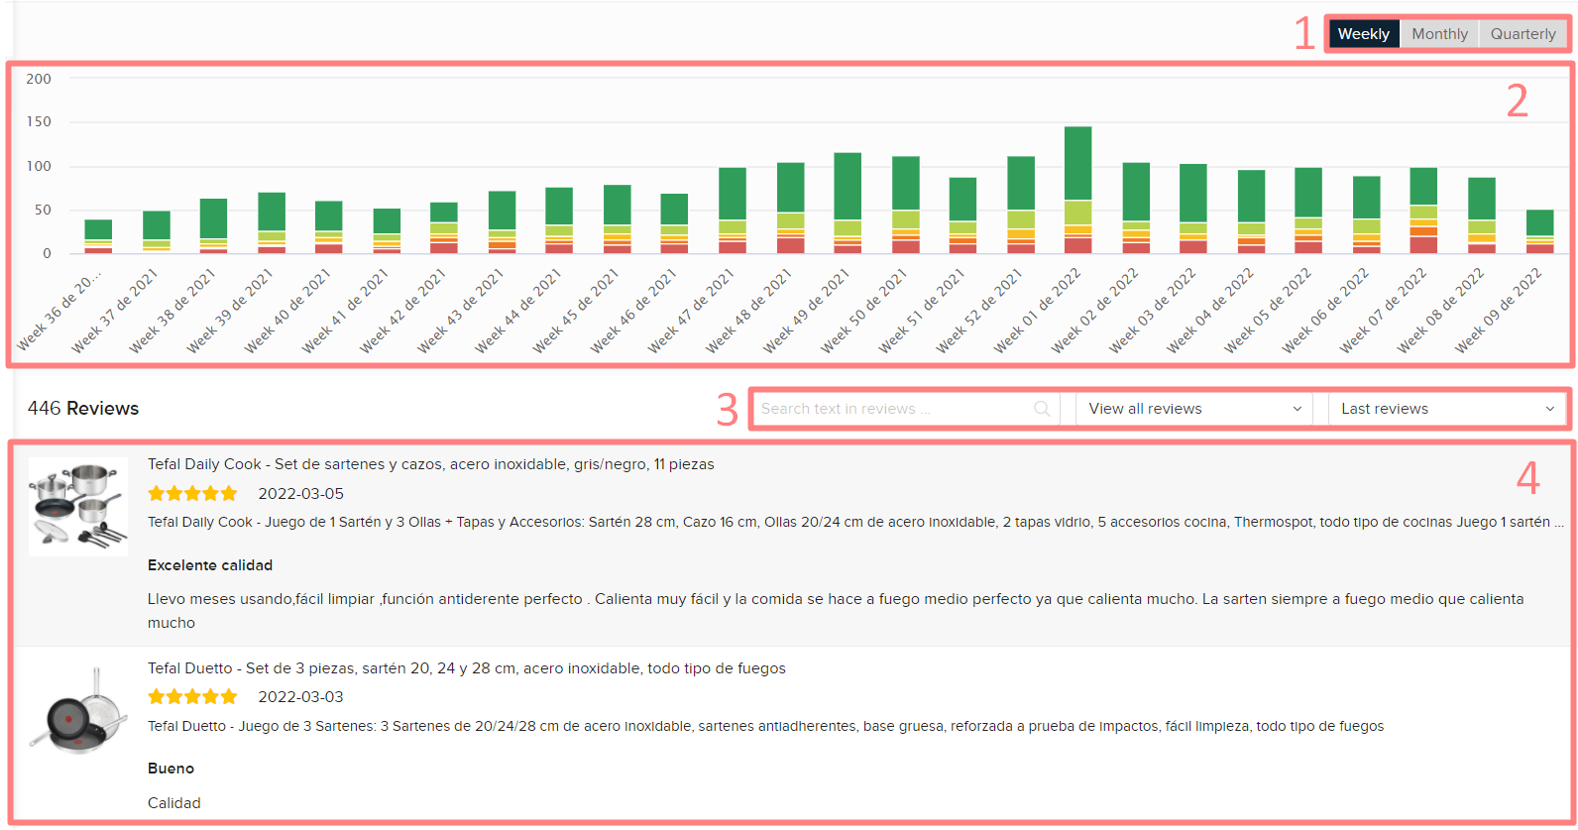This screenshot has width=1578, height=830.
Task: Open the Tefal Duetto product thumbnail
Action: click(78, 712)
